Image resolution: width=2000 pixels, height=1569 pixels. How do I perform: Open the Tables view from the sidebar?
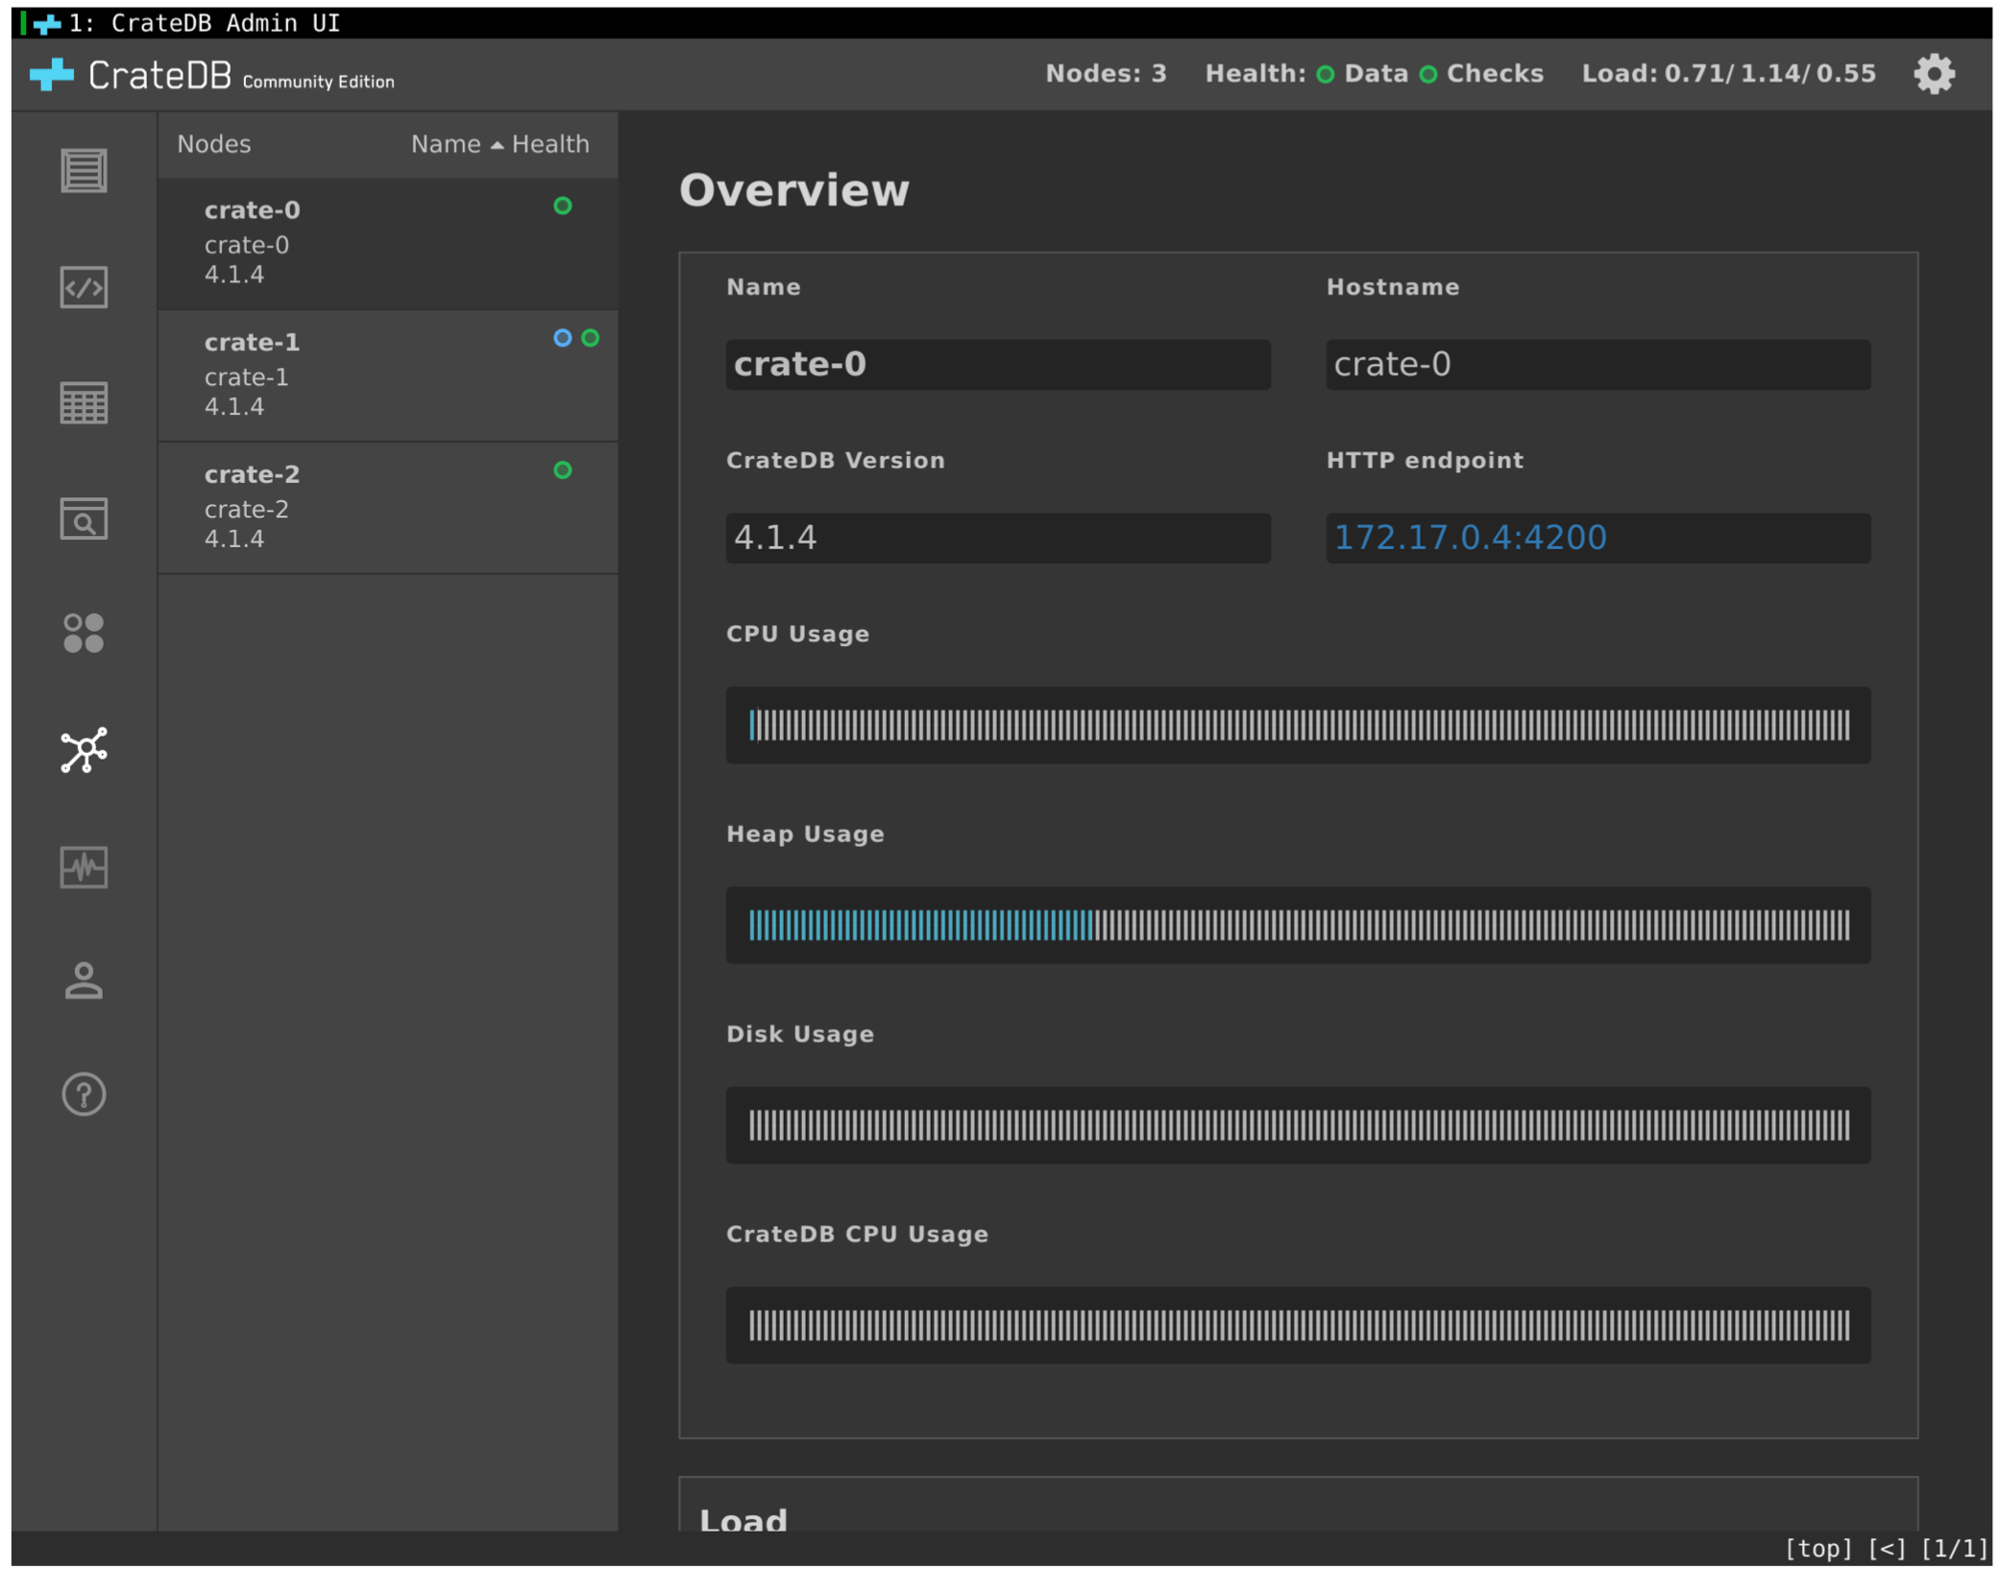click(84, 403)
